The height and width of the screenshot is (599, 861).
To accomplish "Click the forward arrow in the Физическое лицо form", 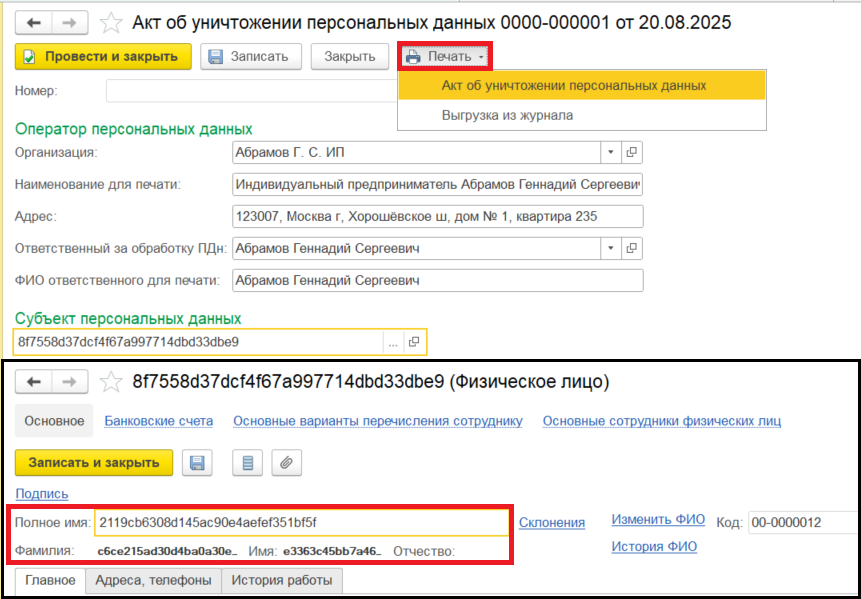I will (x=70, y=382).
